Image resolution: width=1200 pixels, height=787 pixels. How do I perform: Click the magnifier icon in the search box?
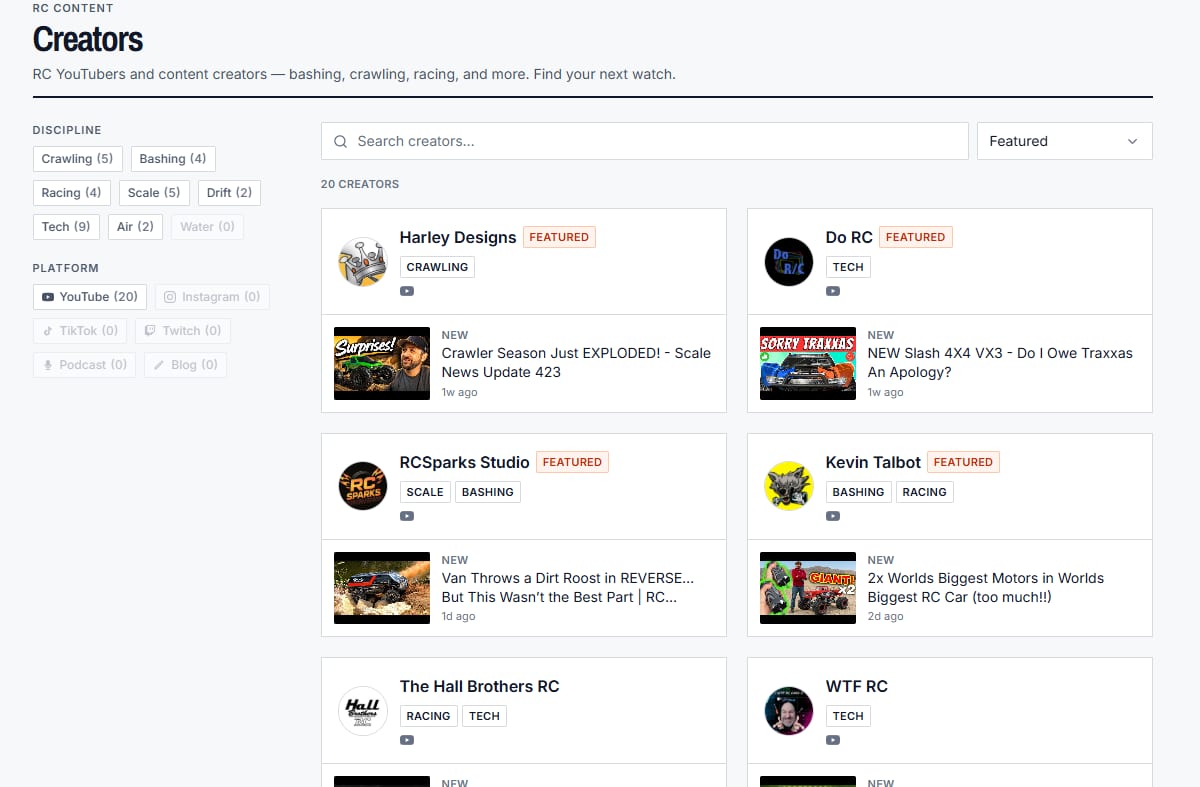pyautogui.click(x=341, y=141)
